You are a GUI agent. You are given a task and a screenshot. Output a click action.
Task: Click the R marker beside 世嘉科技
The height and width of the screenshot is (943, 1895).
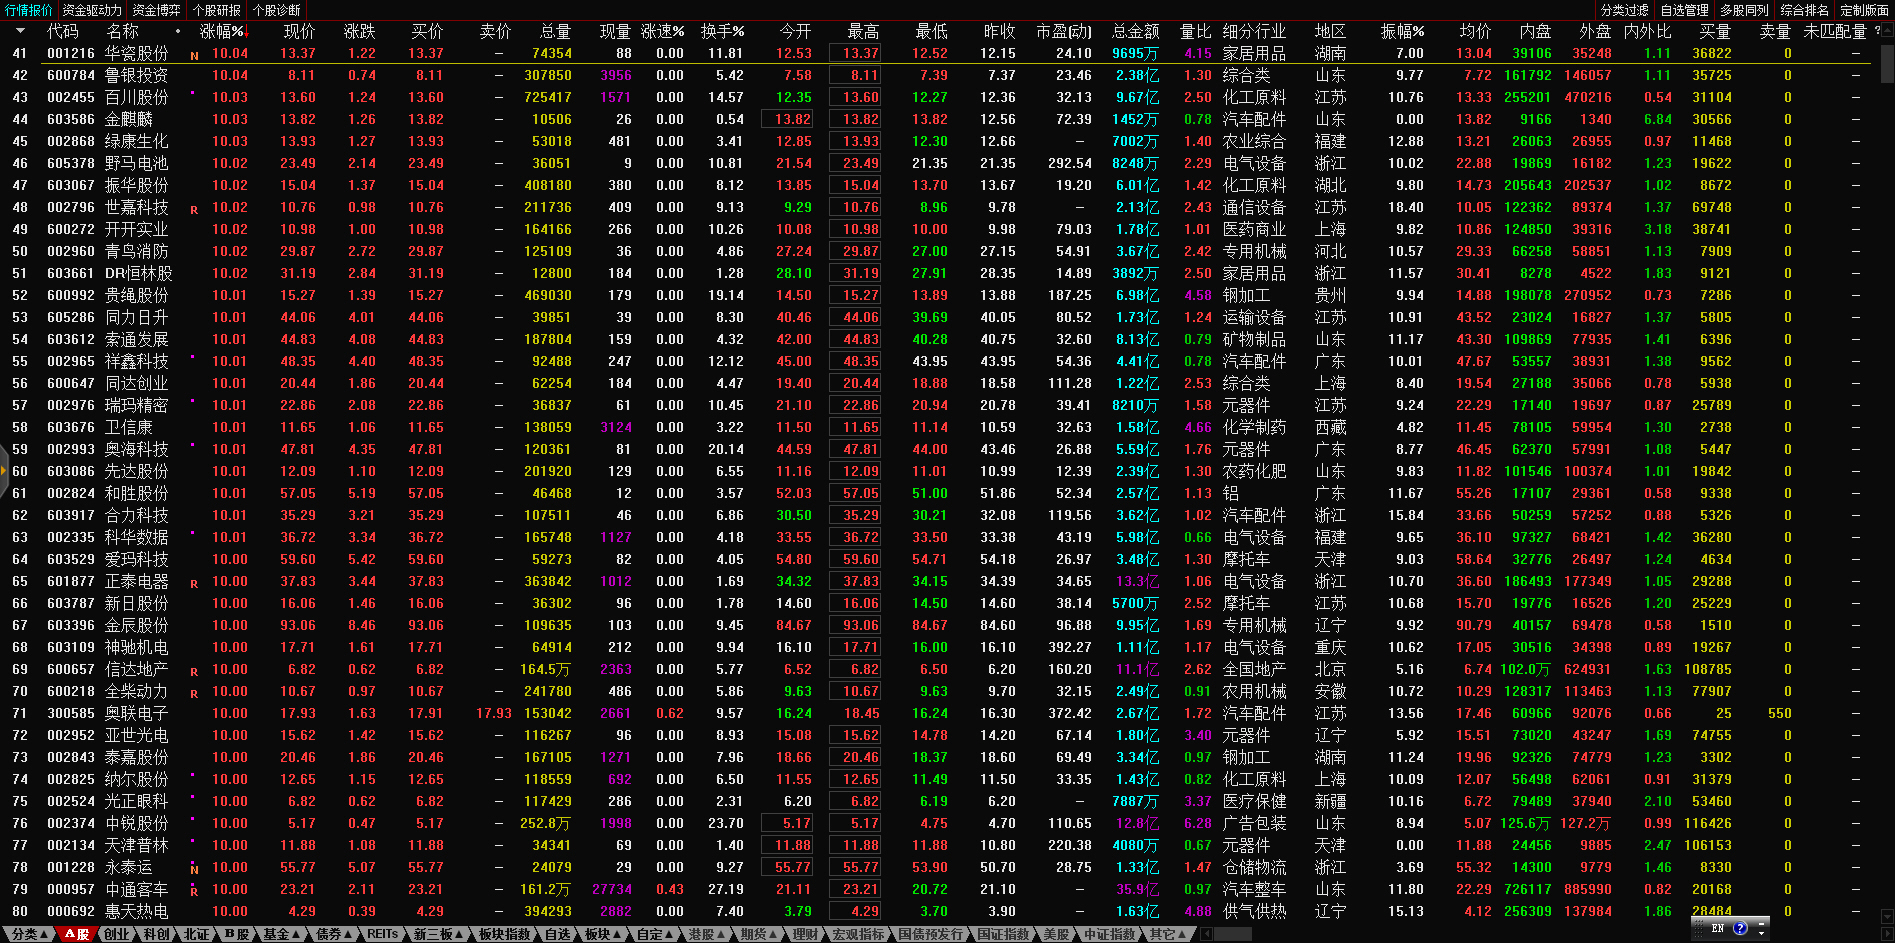194,210
